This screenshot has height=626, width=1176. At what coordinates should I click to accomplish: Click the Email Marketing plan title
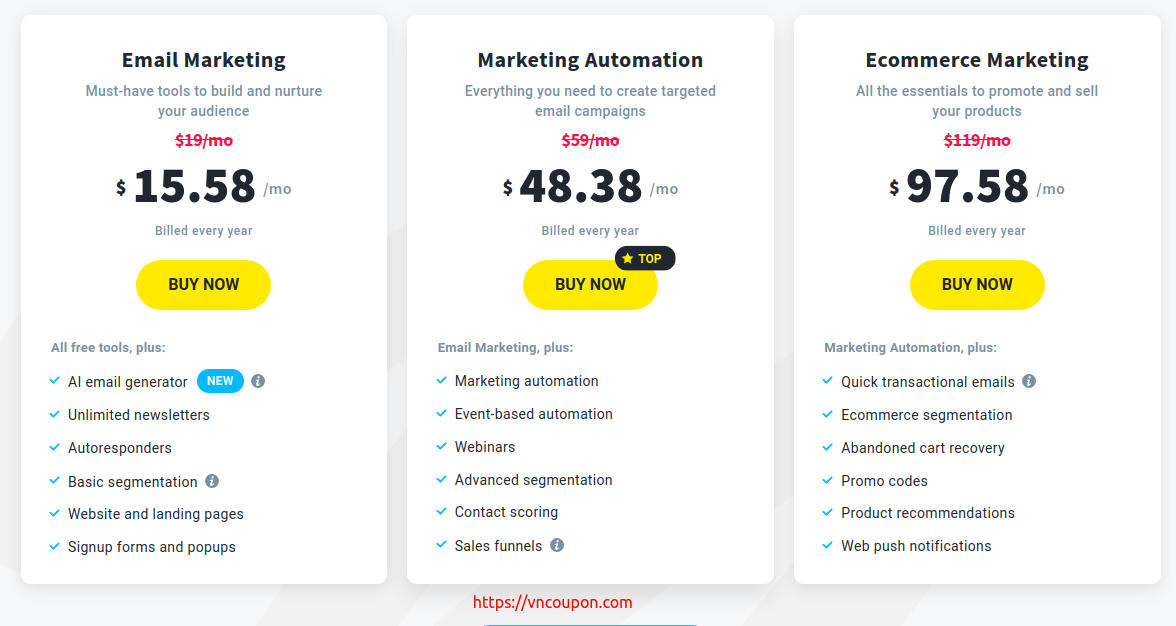click(x=203, y=60)
